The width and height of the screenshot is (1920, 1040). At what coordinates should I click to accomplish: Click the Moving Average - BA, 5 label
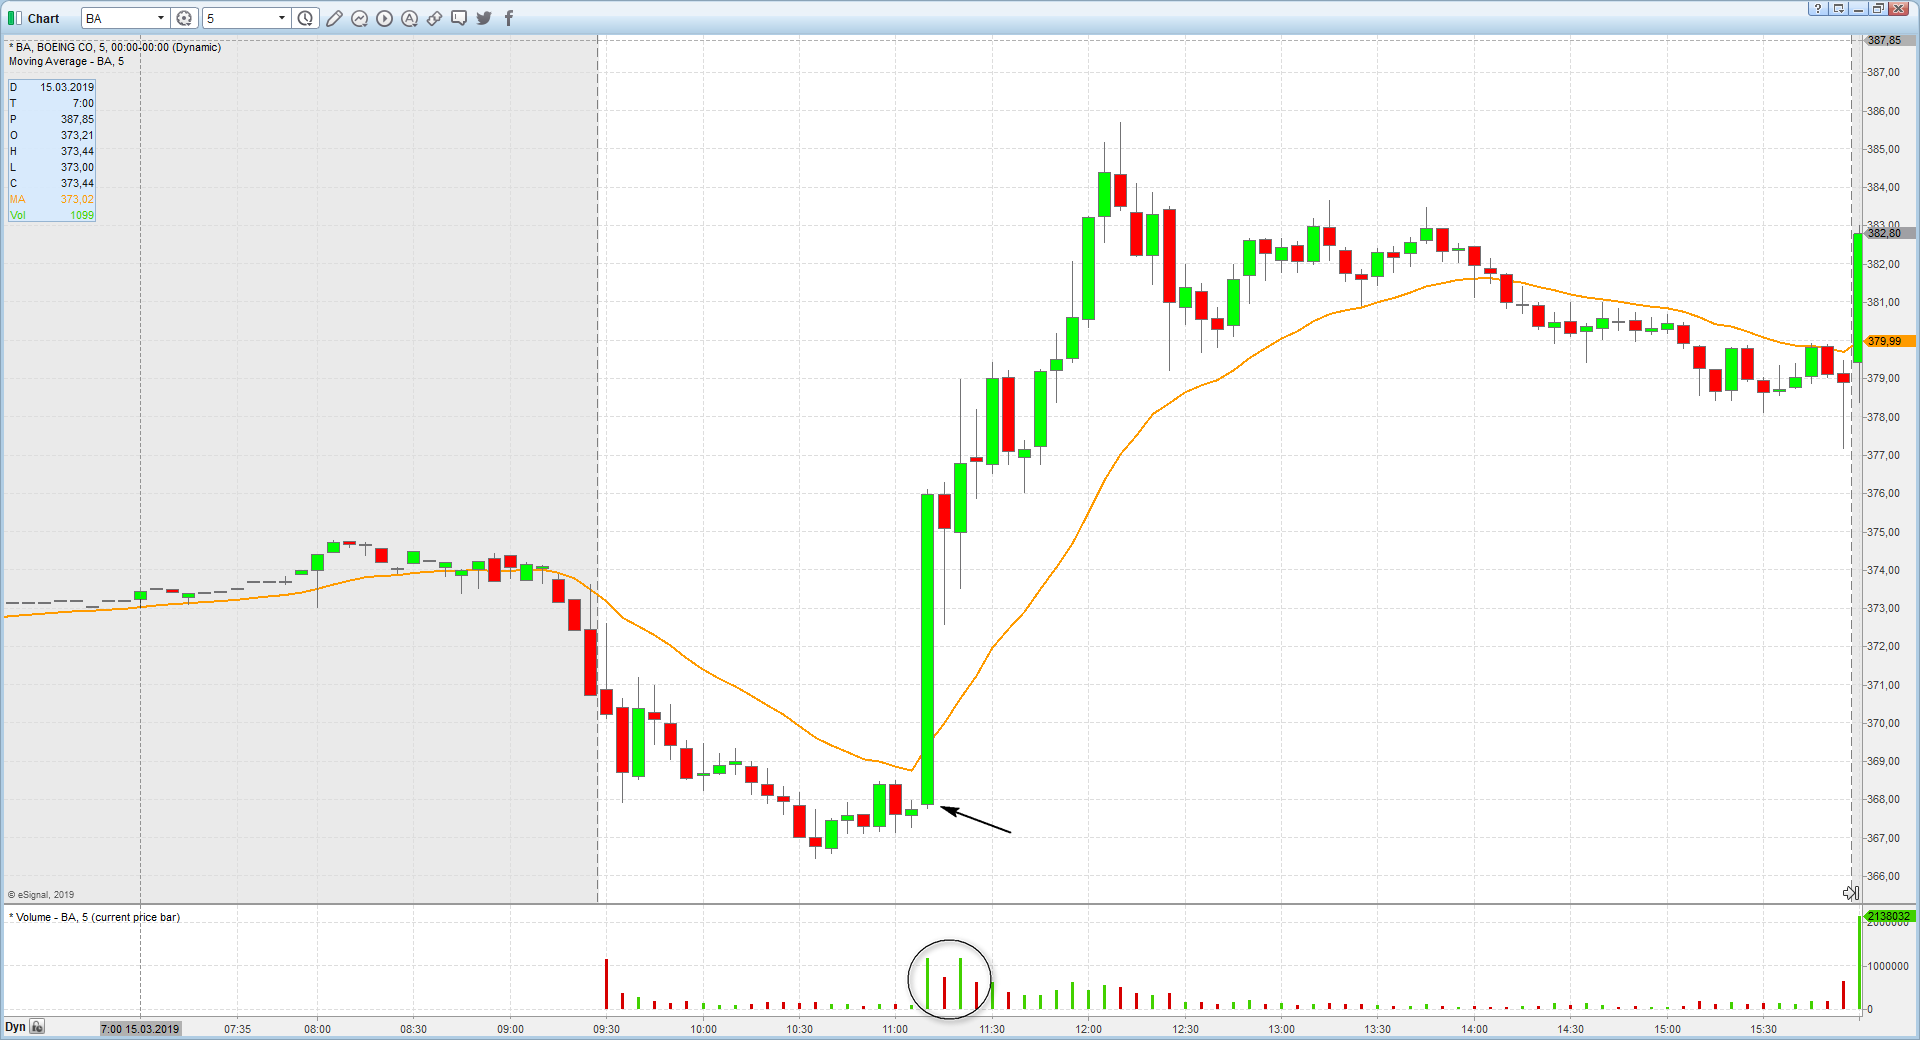[x=66, y=62]
